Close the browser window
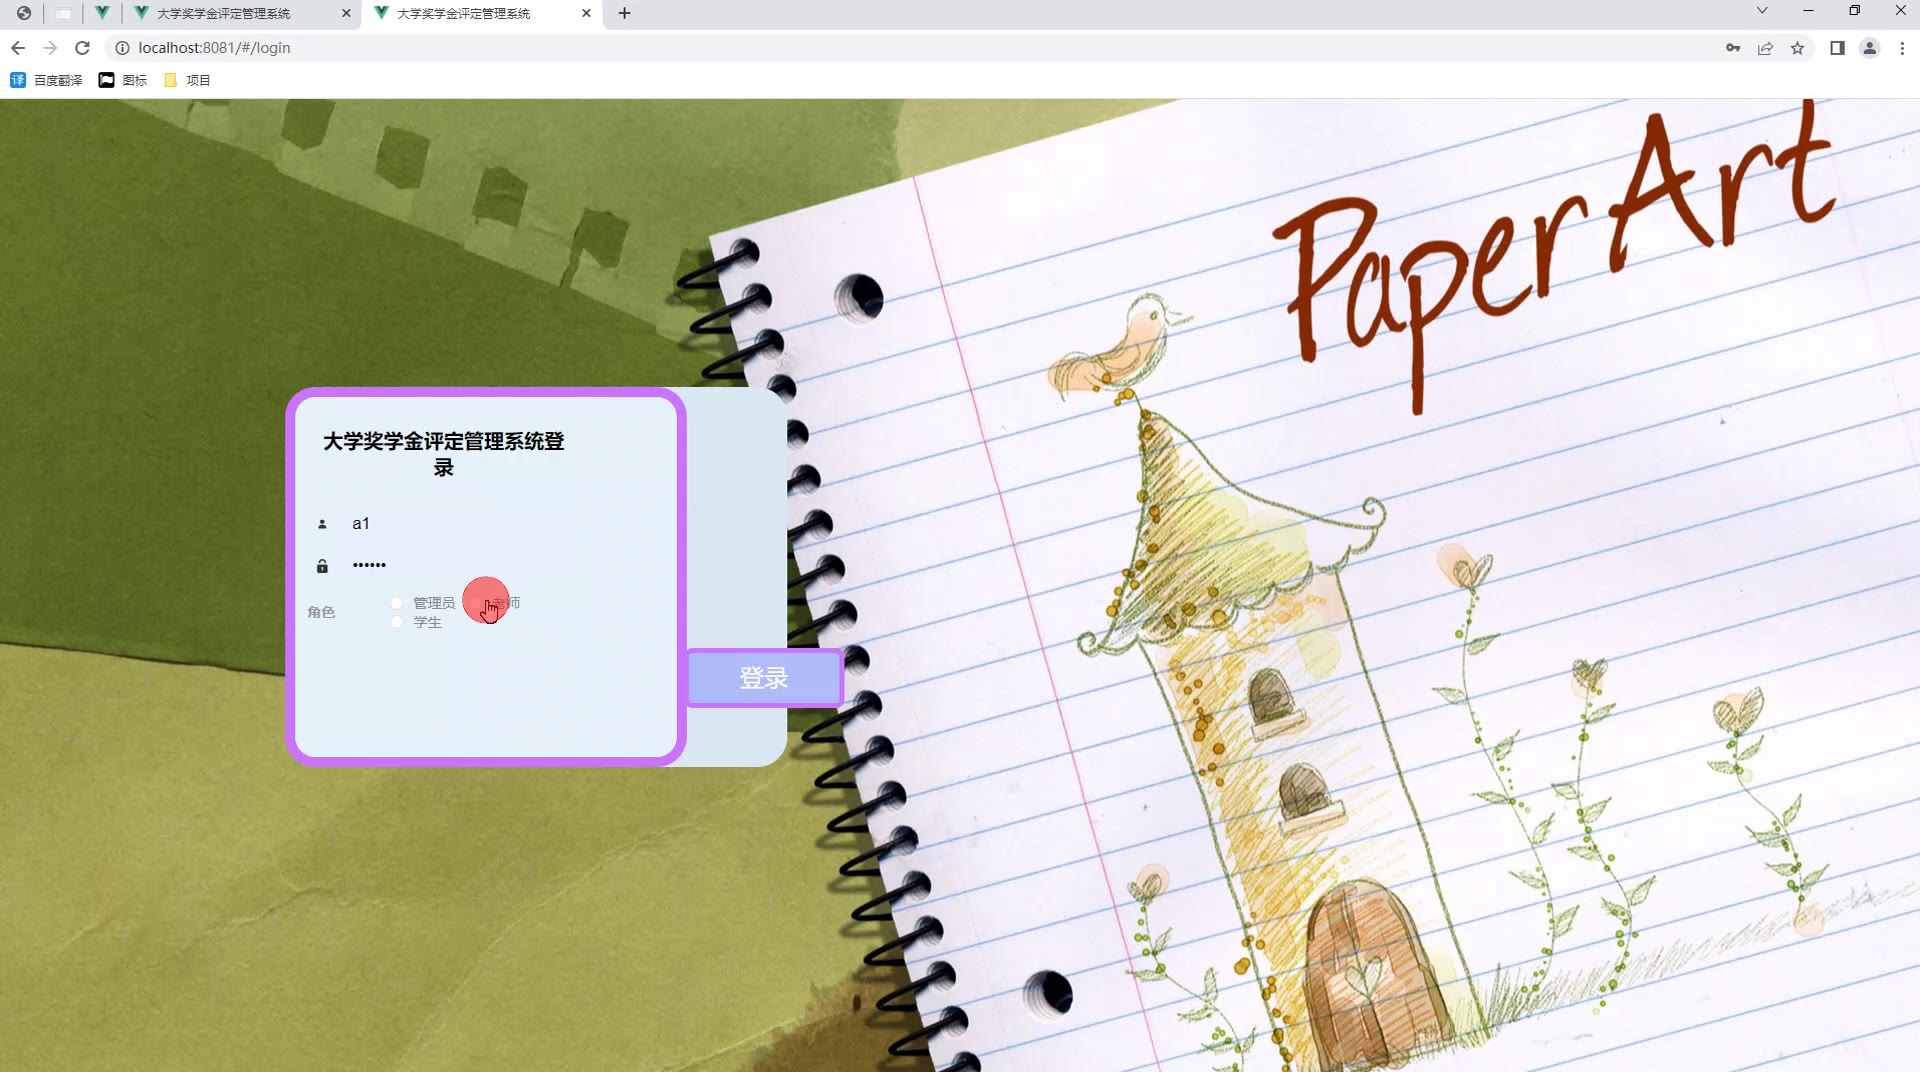 [1900, 11]
